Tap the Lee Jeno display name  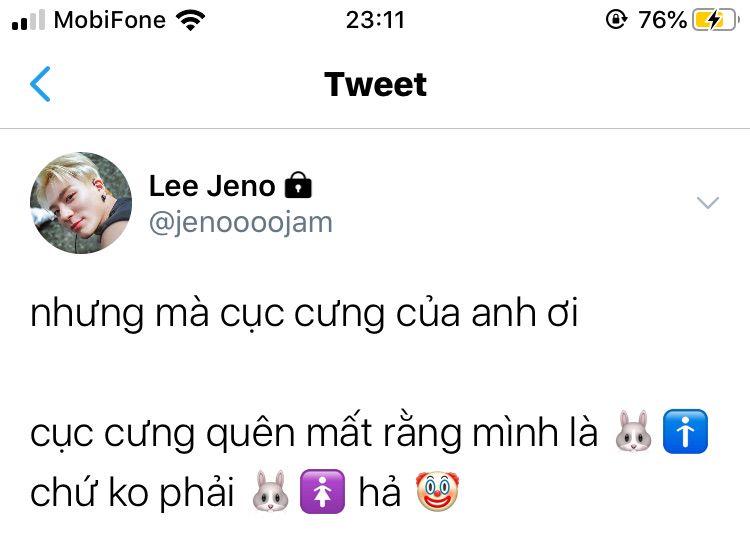click(x=212, y=186)
